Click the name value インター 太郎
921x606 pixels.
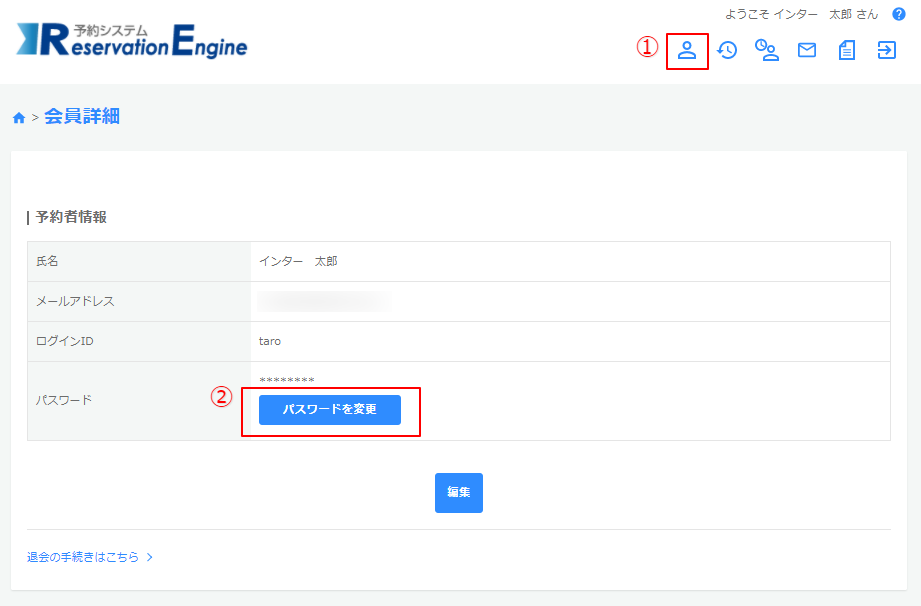(298, 261)
